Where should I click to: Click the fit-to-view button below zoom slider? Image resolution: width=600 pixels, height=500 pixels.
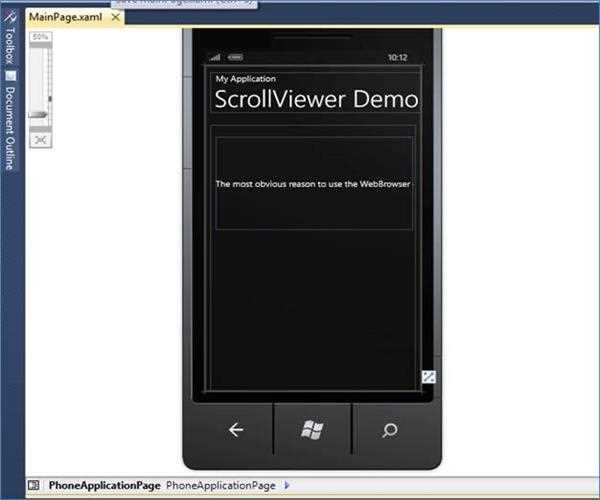40,140
